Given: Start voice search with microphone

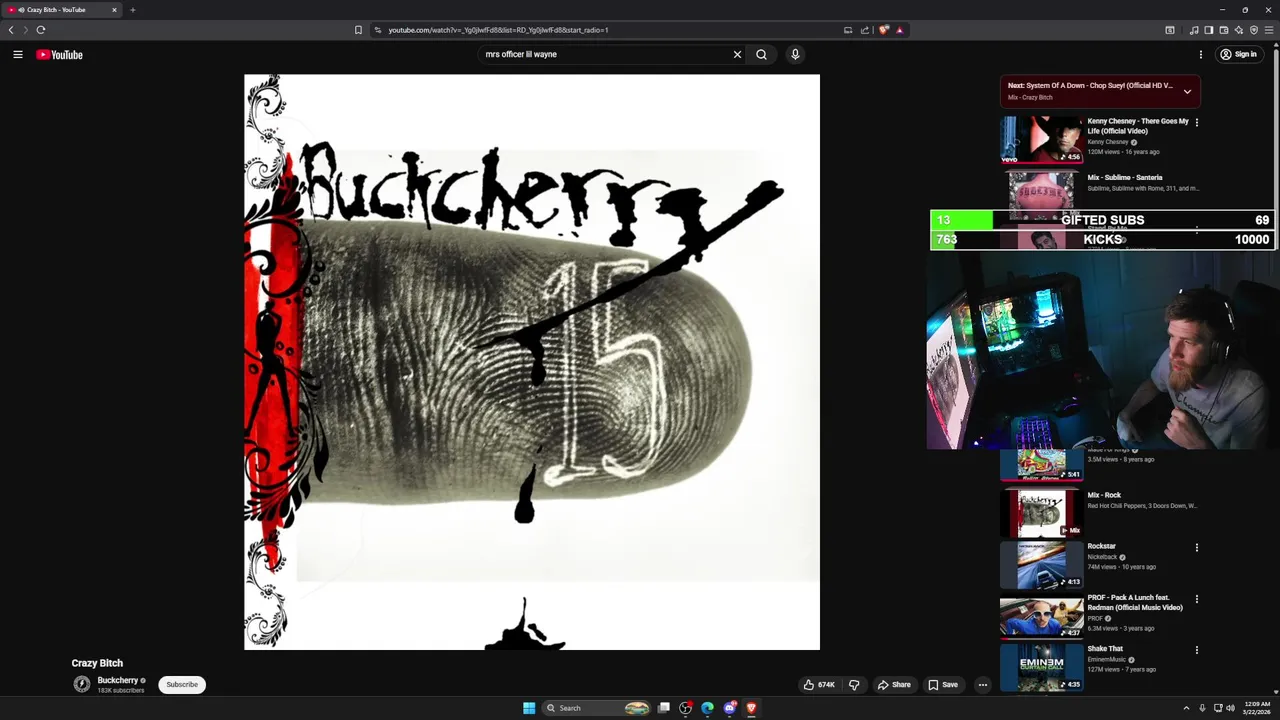Looking at the screenshot, I should 795,55.
